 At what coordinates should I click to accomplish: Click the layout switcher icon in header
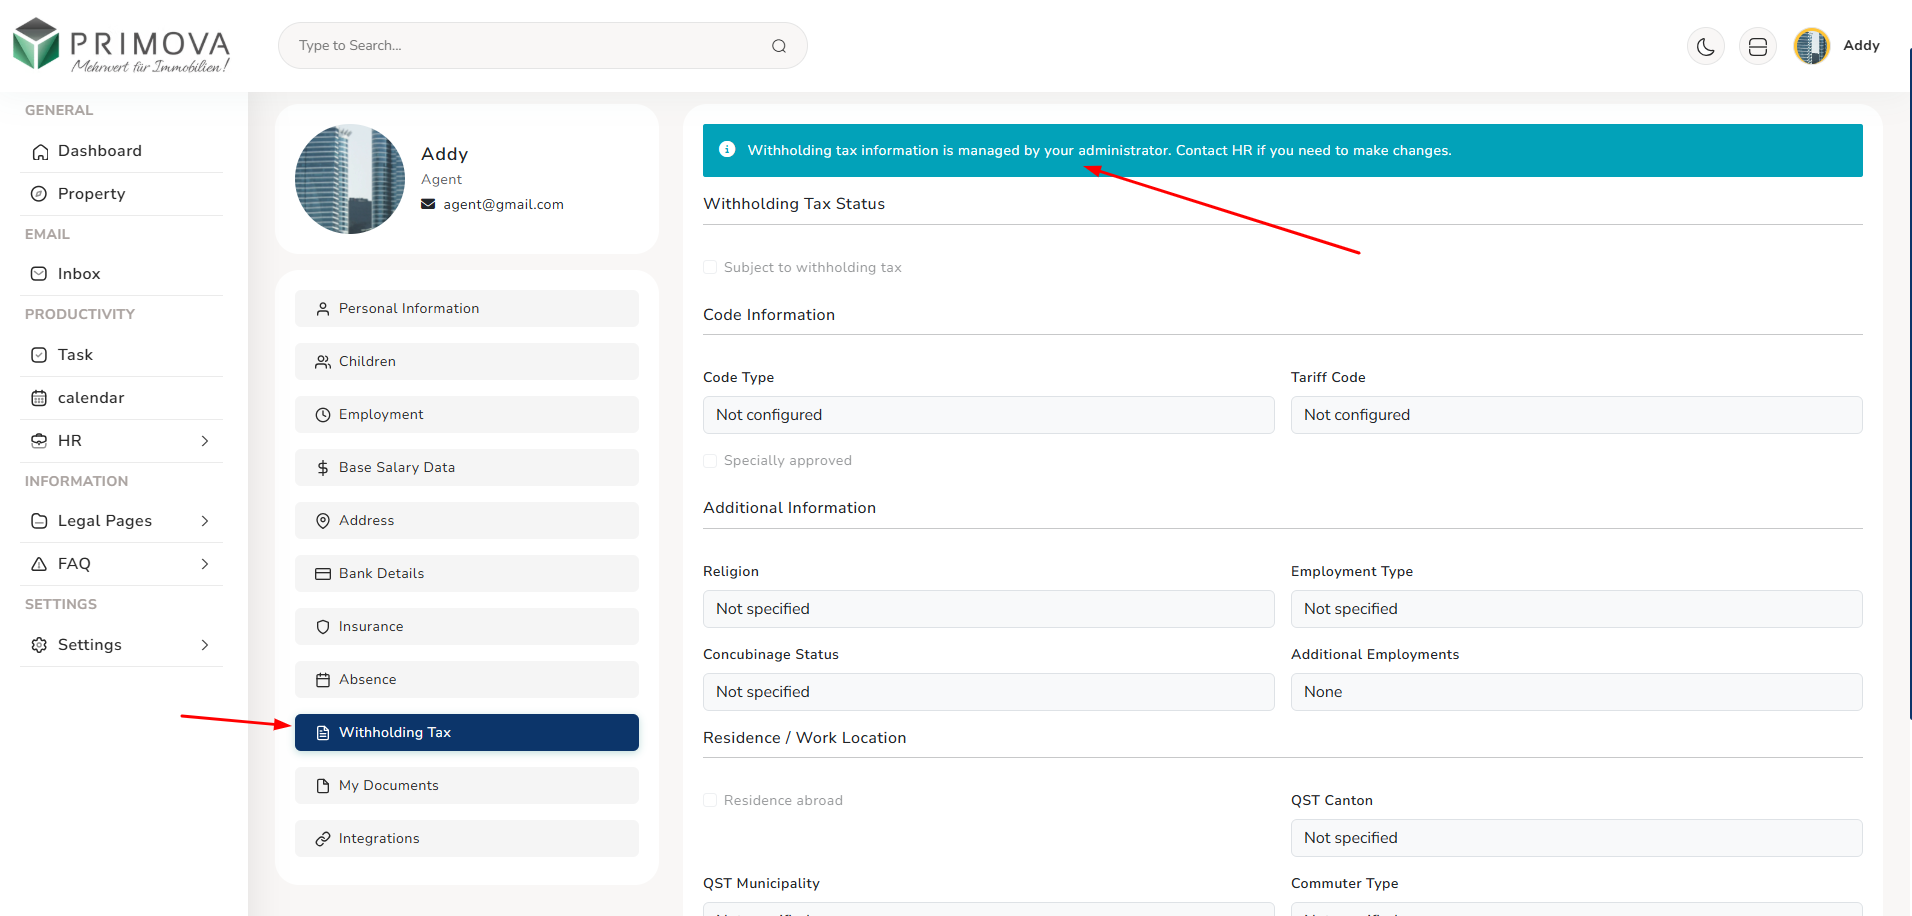pyautogui.click(x=1757, y=46)
